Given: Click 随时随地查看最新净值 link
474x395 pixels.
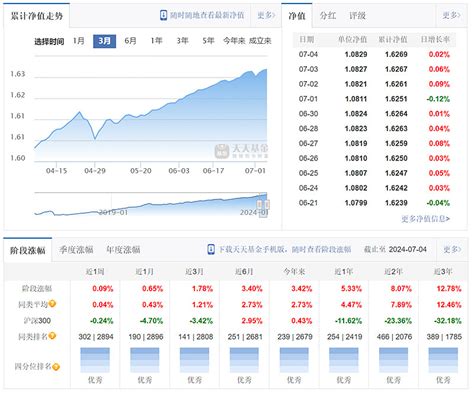Looking at the screenshot, I should [x=207, y=15].
